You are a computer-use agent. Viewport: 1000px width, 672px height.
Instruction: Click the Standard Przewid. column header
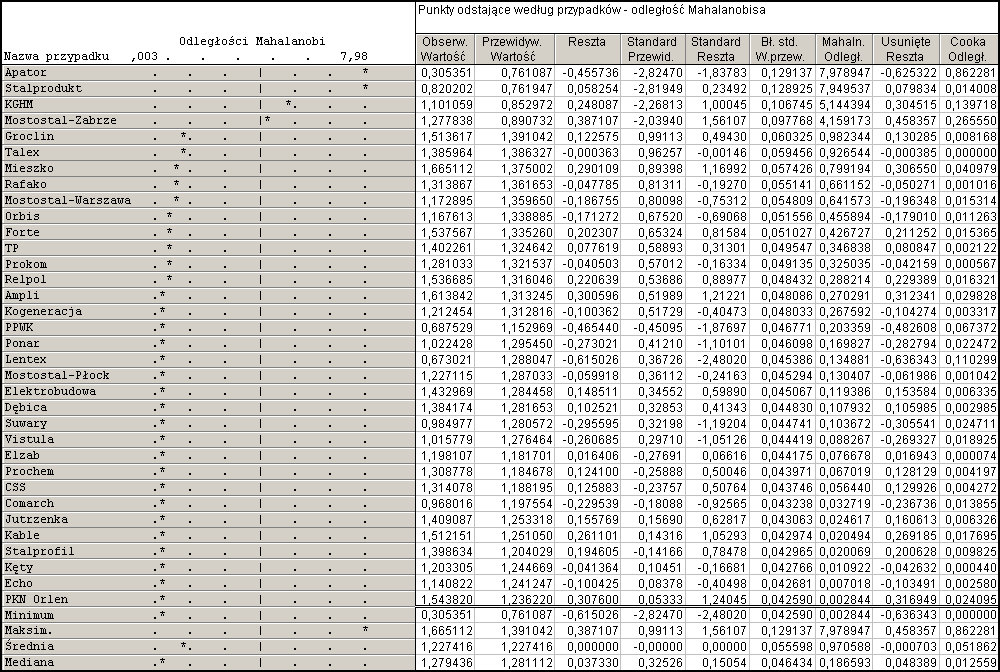(652, 49)
